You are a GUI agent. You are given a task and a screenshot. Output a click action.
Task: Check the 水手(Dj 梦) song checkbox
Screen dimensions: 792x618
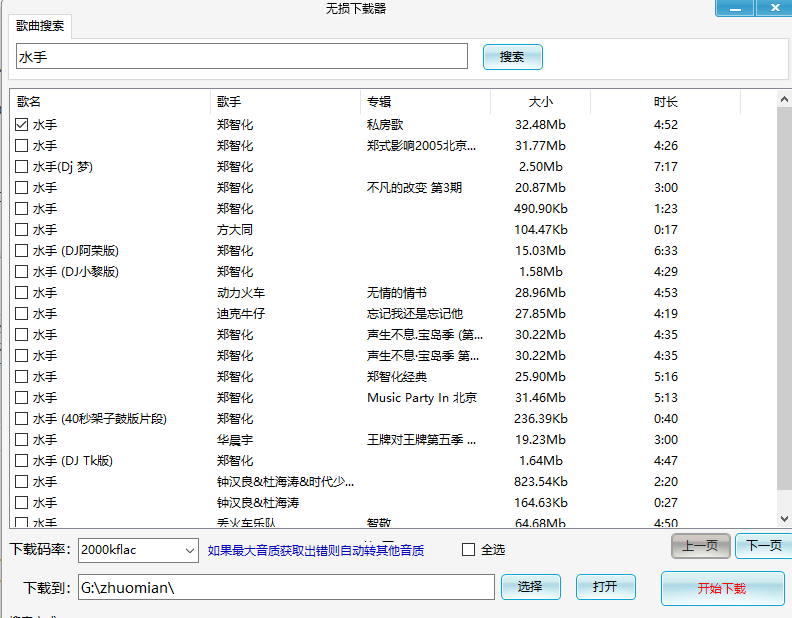pos(22,167)
